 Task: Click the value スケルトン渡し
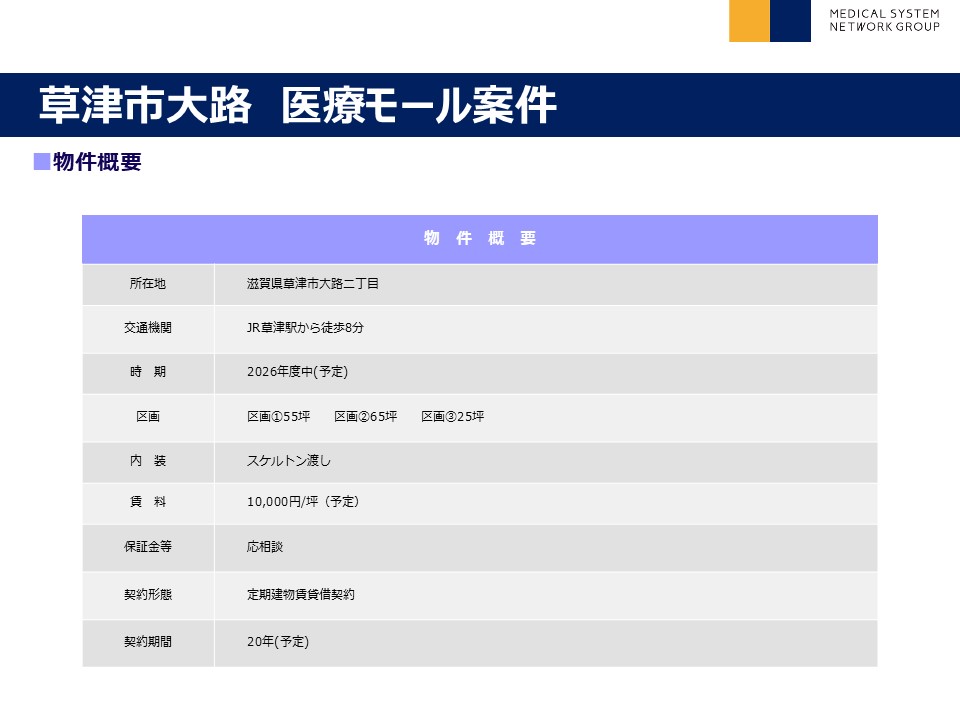tap(288, 460)
